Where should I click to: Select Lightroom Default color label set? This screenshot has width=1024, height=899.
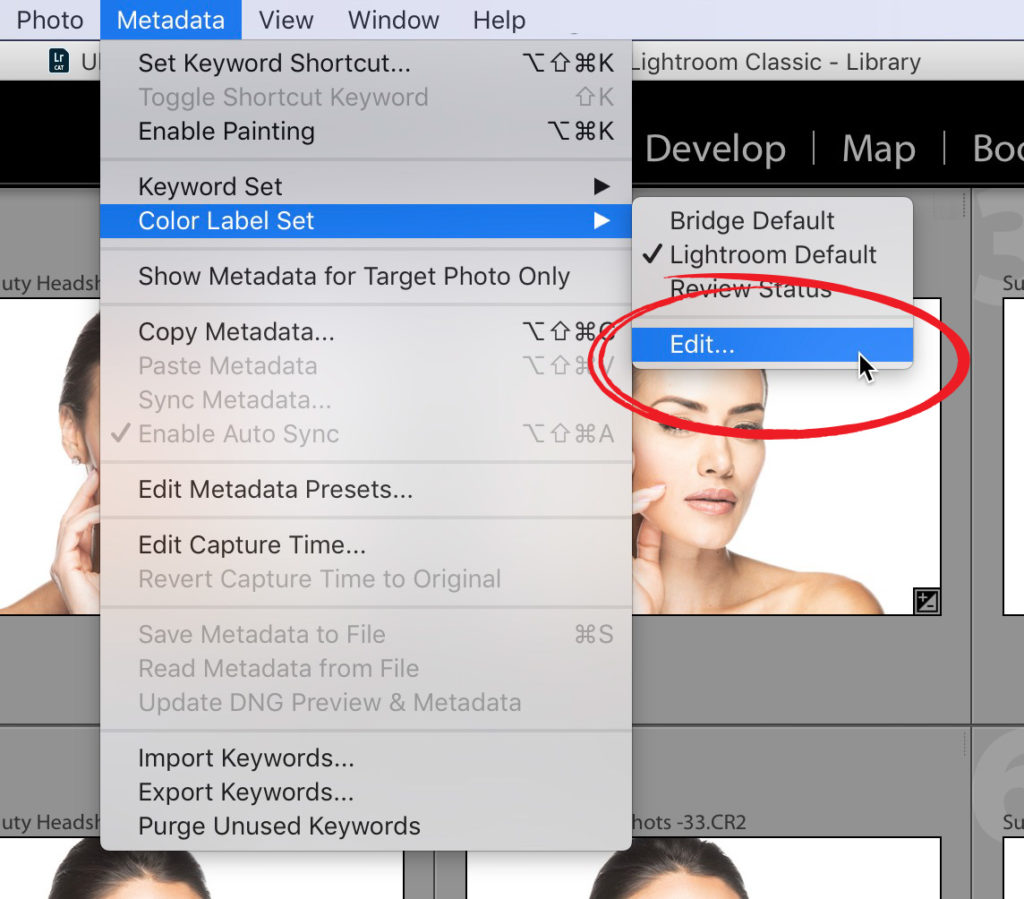coord(772,255)
